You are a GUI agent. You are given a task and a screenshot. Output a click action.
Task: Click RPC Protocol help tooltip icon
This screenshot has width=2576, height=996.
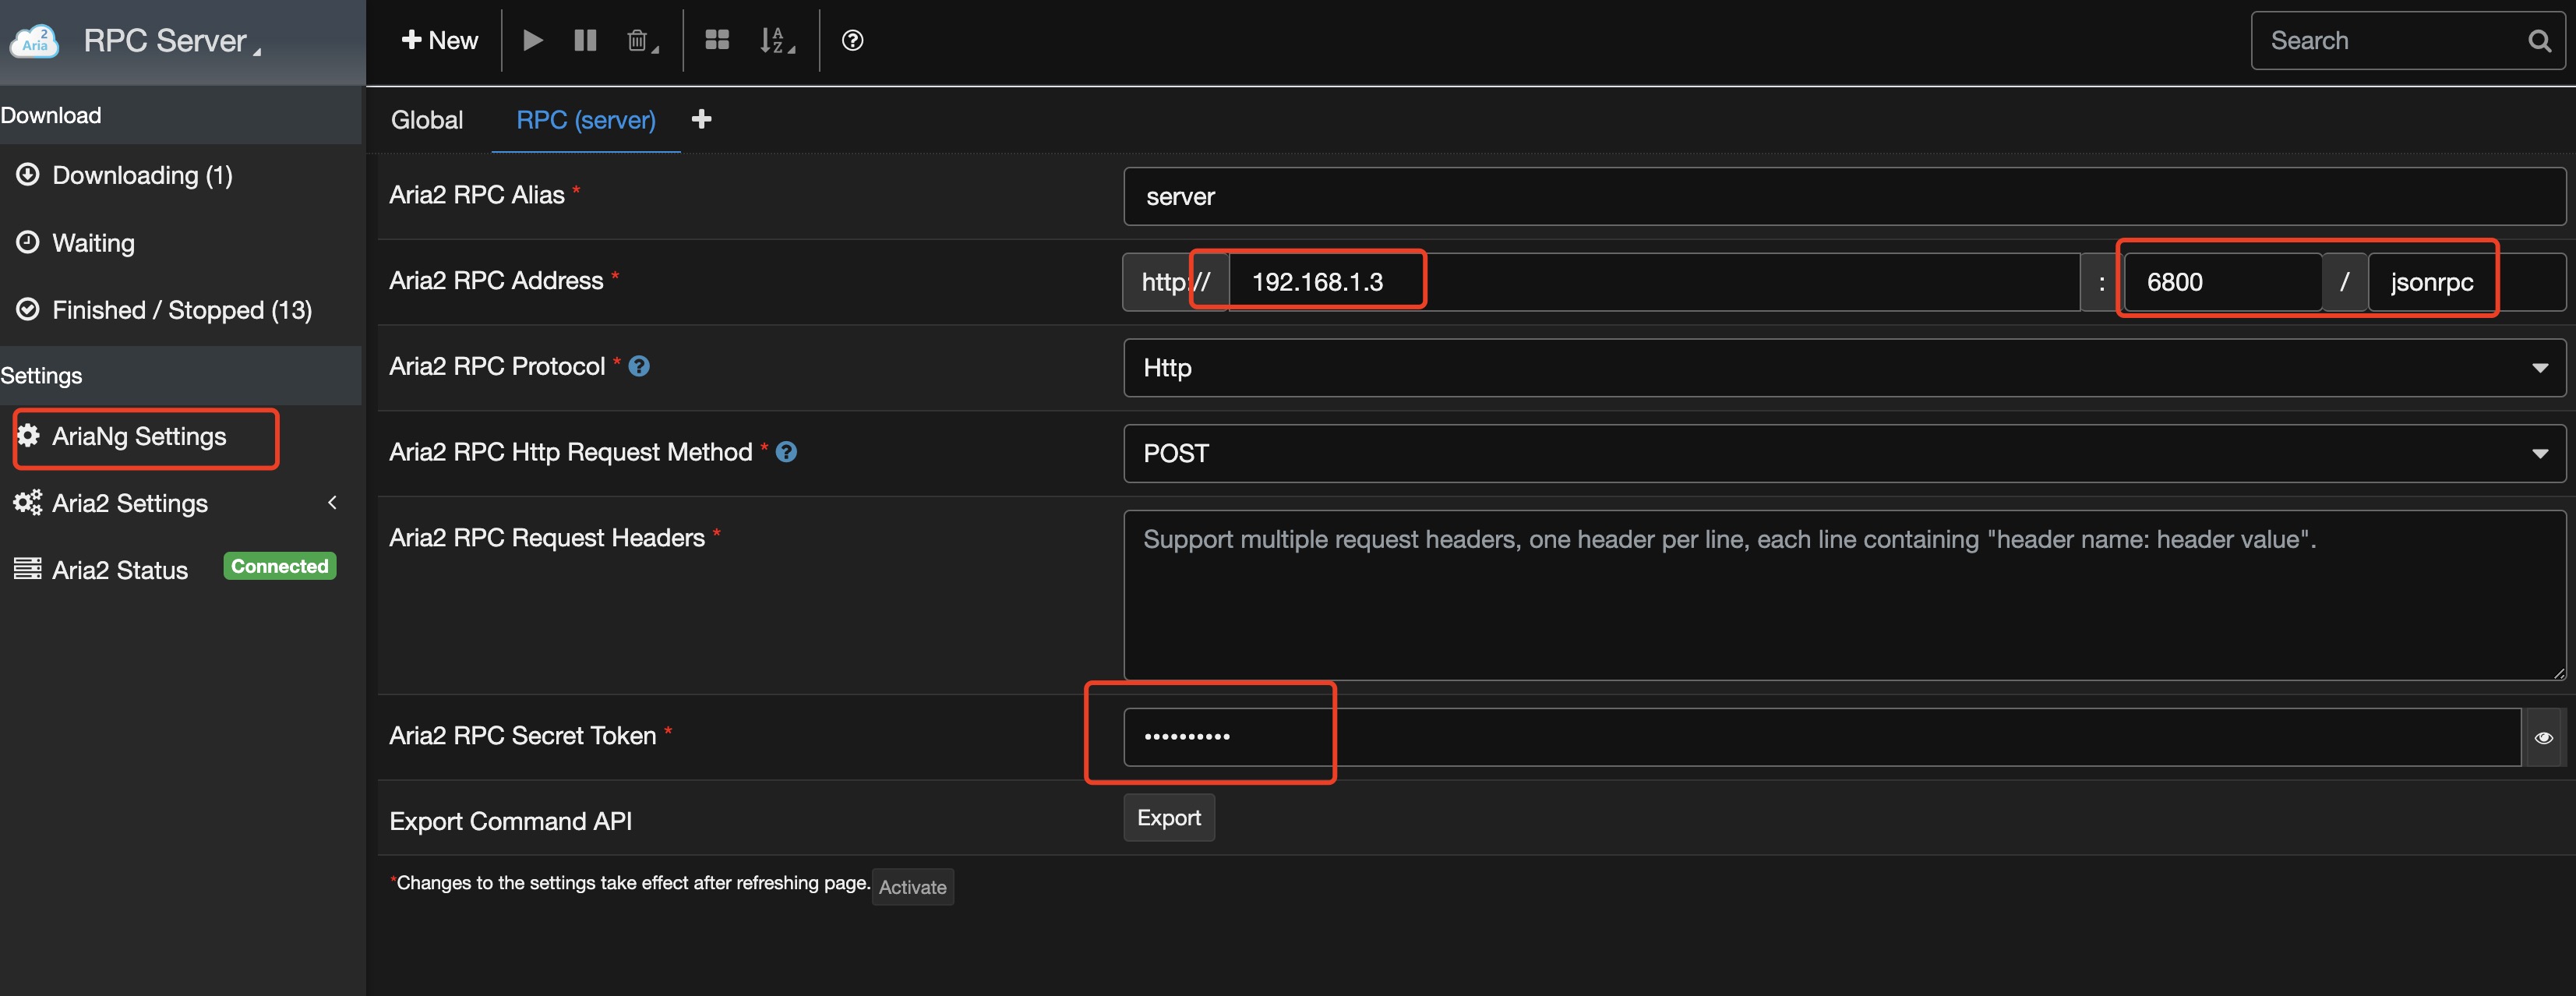[x=639, y=366]
